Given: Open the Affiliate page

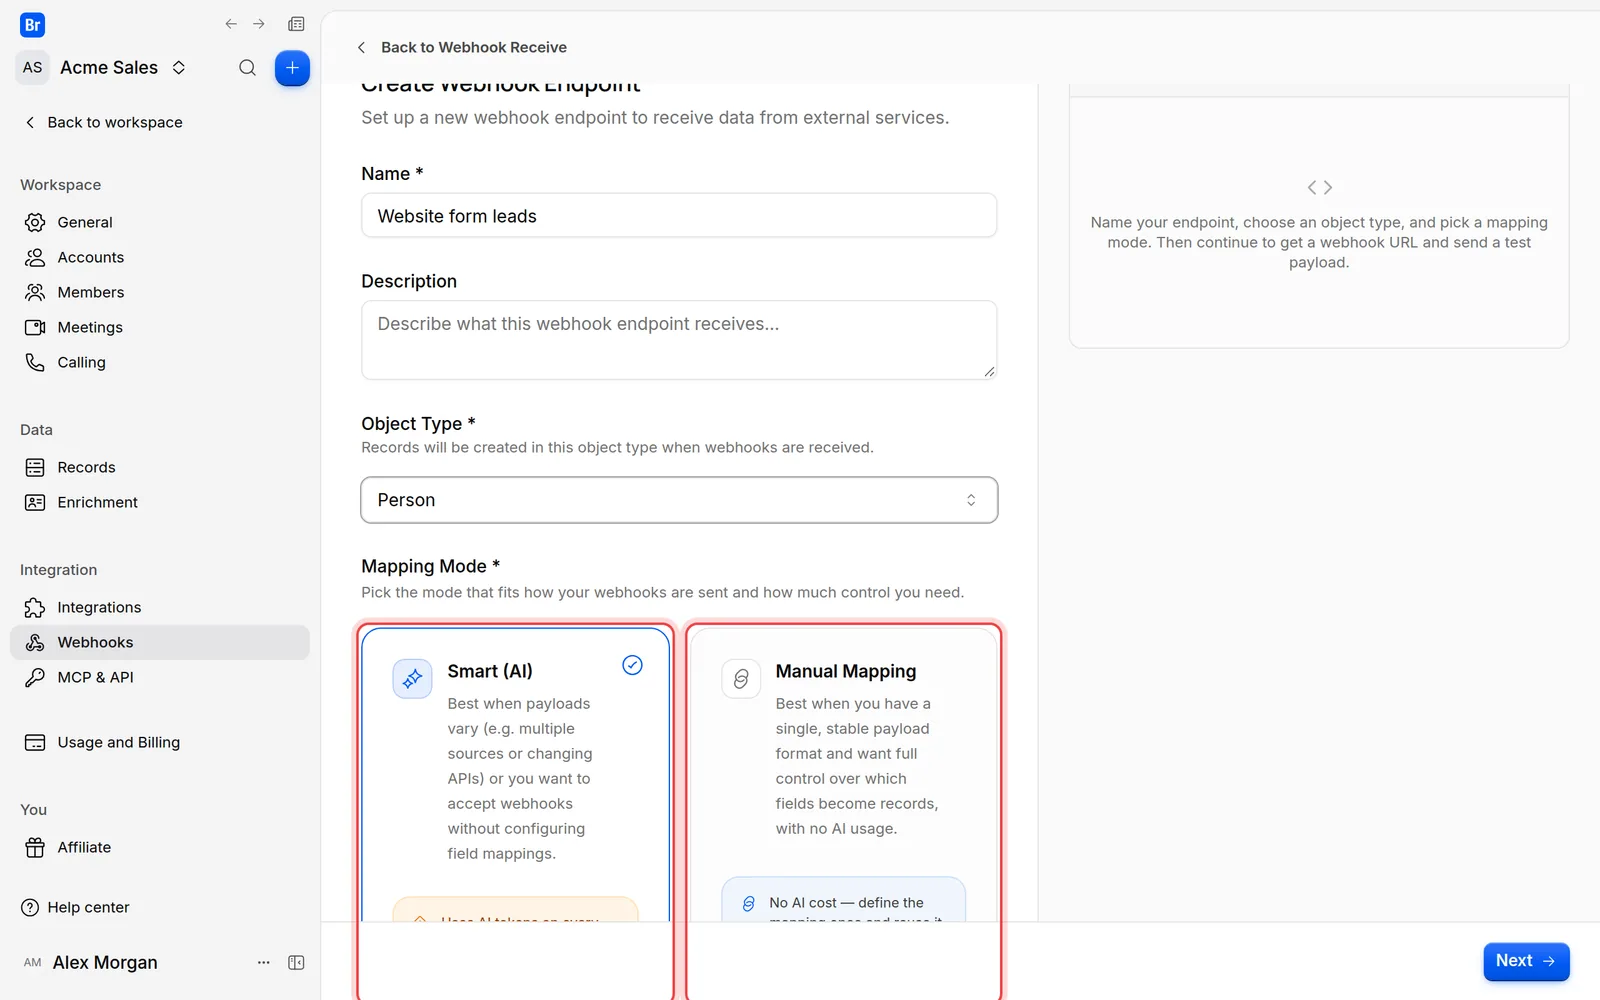Looking at the screenshot, I should pyautogui.click(x=160, y=847).
